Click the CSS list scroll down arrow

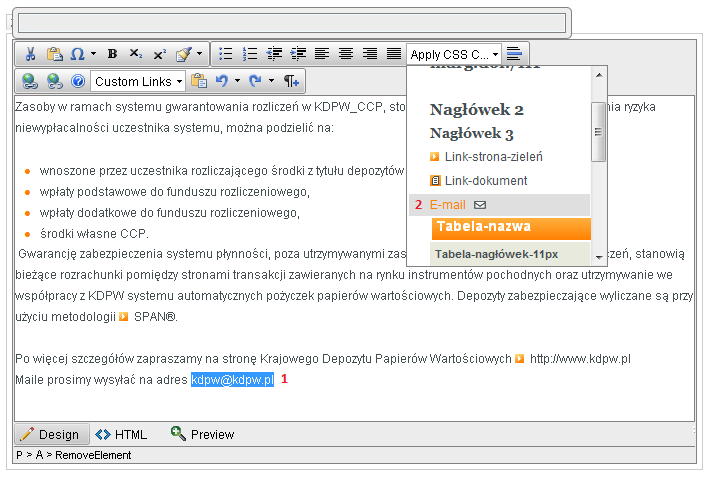[599, 257]
